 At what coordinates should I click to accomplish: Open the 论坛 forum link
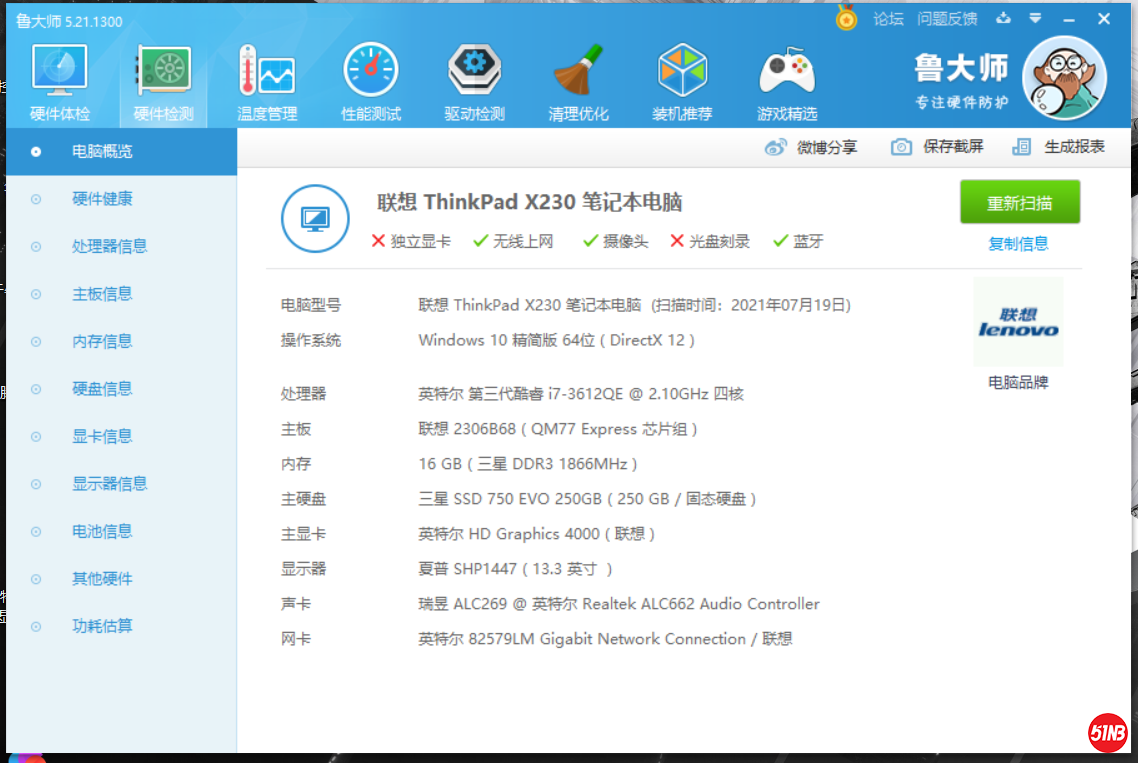[x=888, y=18]
